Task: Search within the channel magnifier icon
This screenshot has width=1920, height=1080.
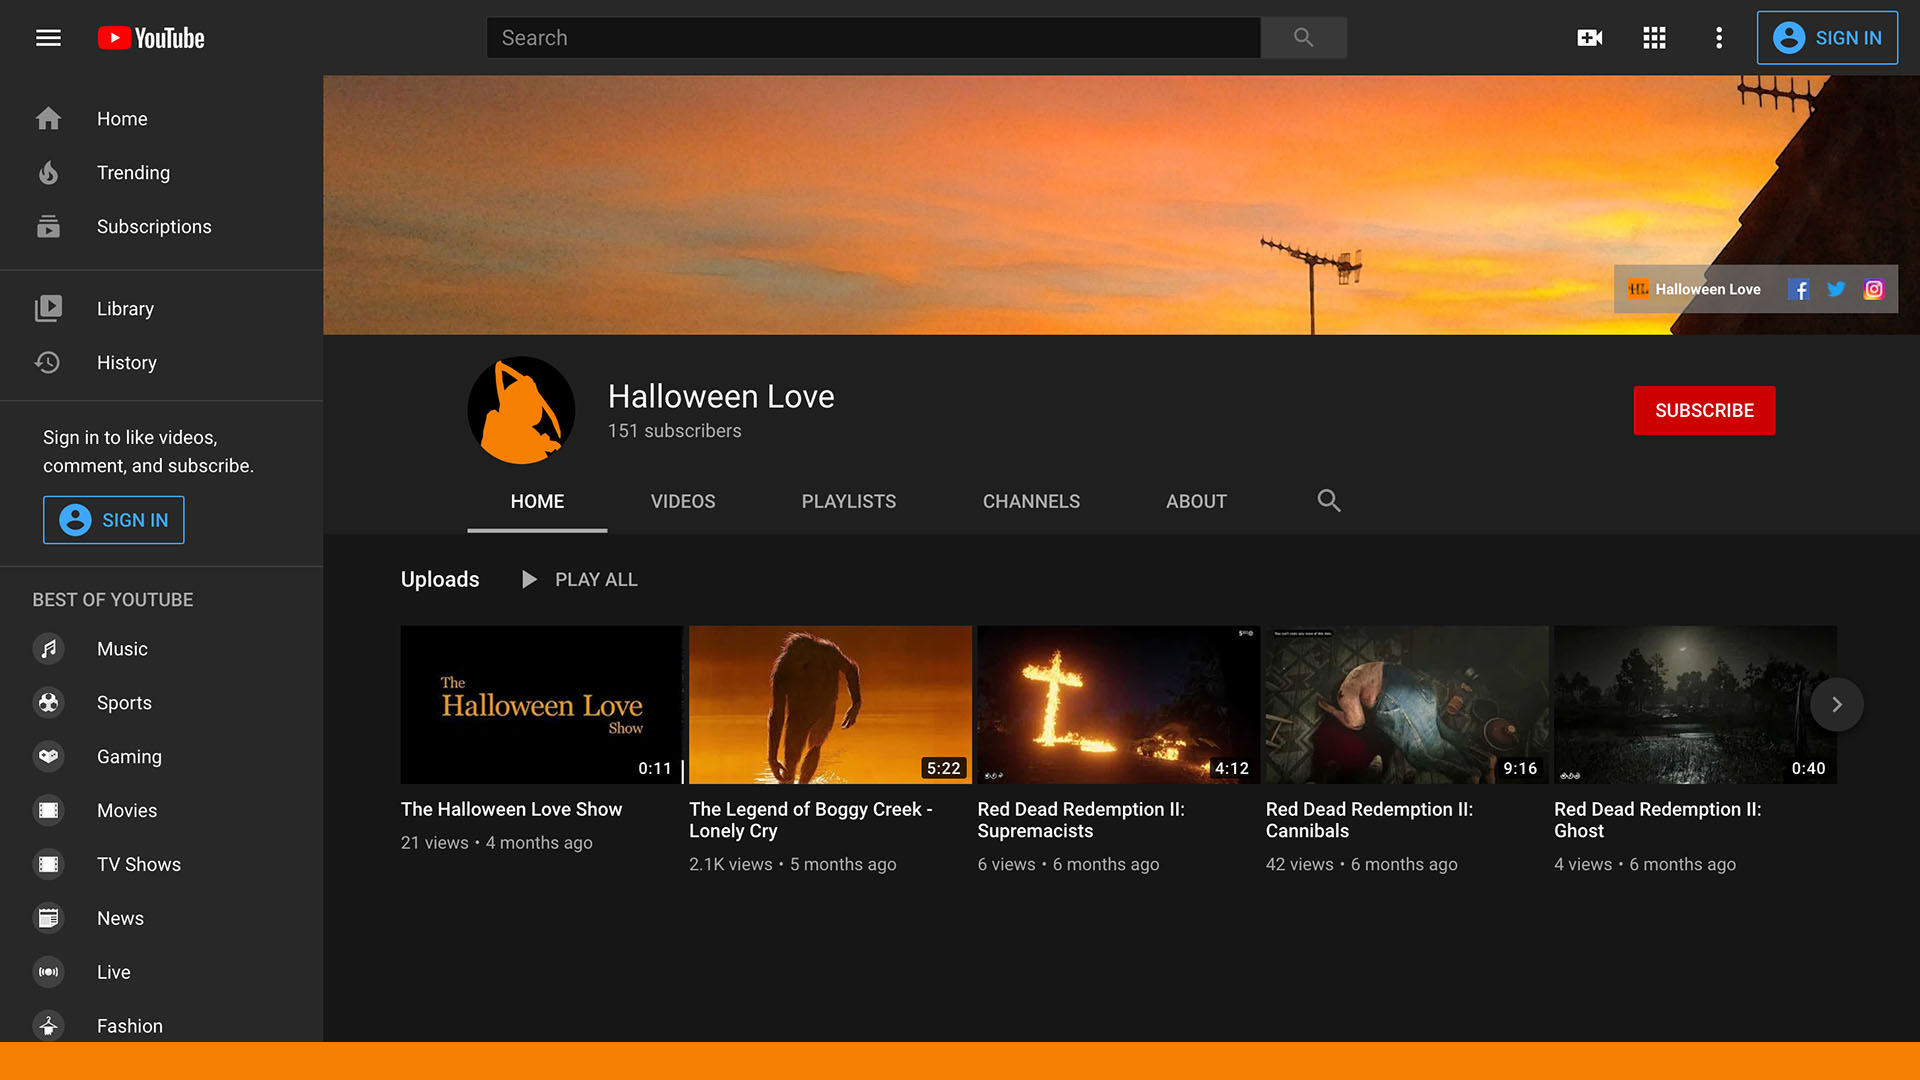Action: tap(1329, 501)
